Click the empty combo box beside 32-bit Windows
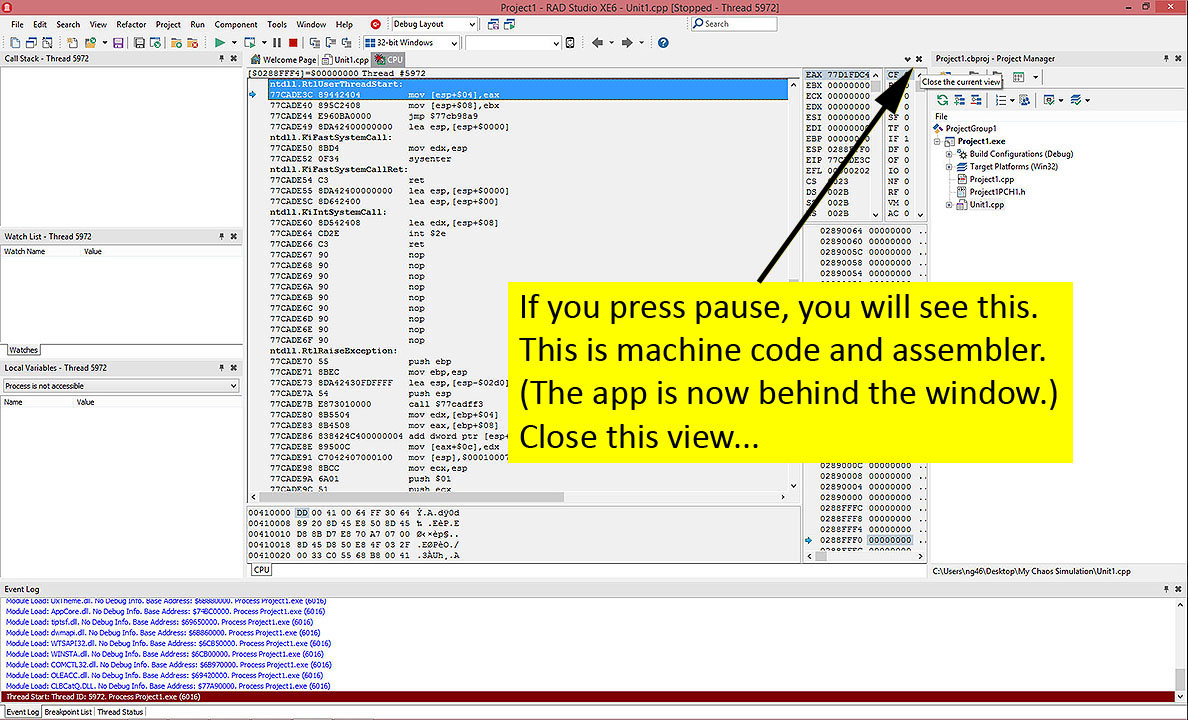 [x=513, y=43]
